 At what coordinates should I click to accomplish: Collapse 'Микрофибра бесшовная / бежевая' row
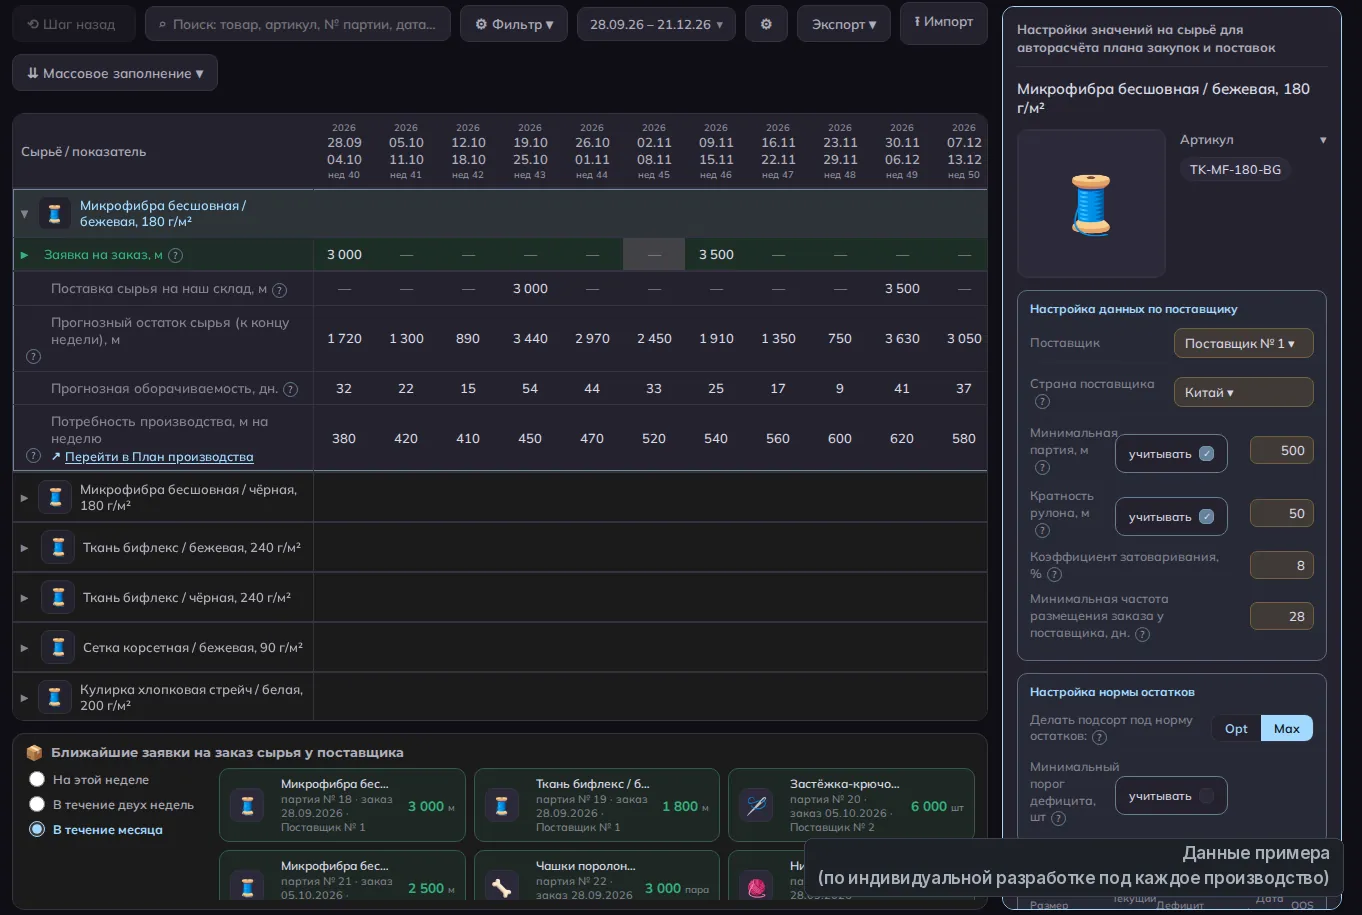point(24,214)
